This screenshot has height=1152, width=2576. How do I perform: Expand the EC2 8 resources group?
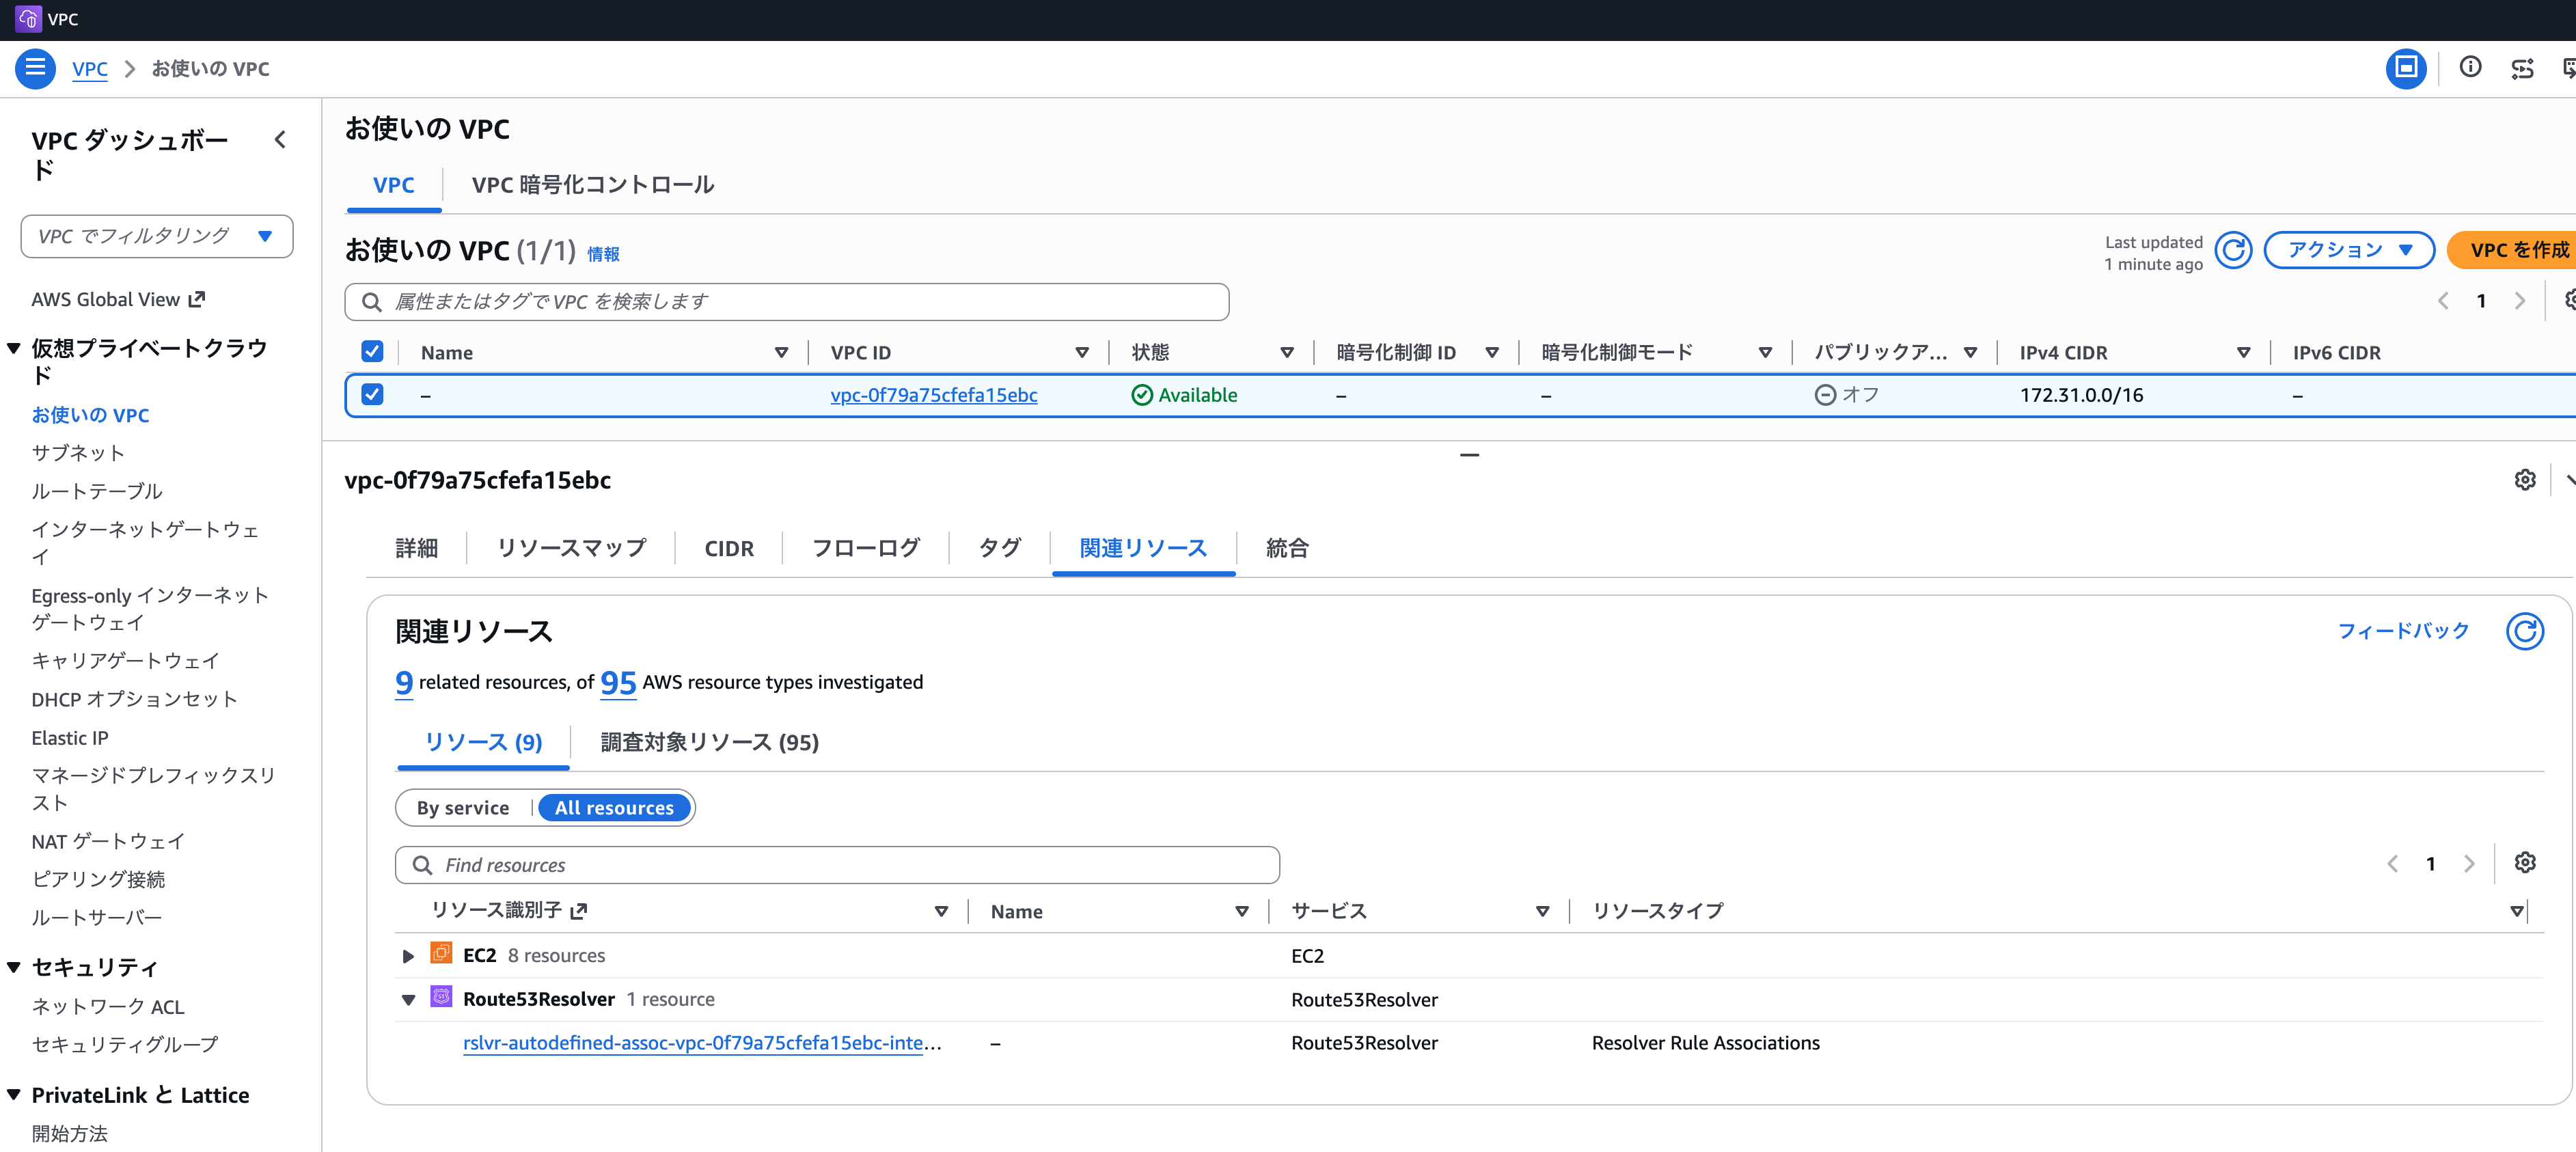click(x=408, y=956)
